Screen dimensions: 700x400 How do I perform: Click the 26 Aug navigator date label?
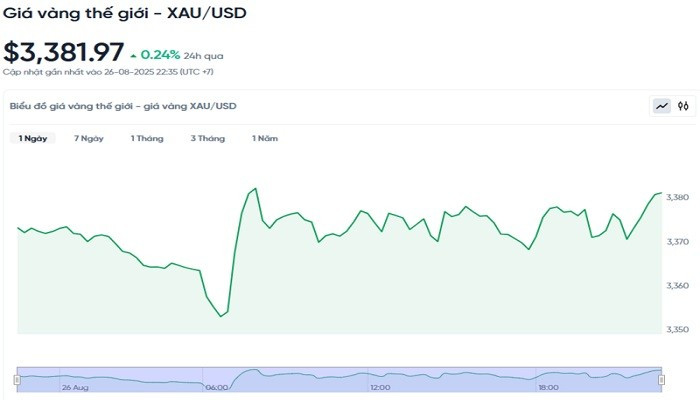[x=75, y=387]
